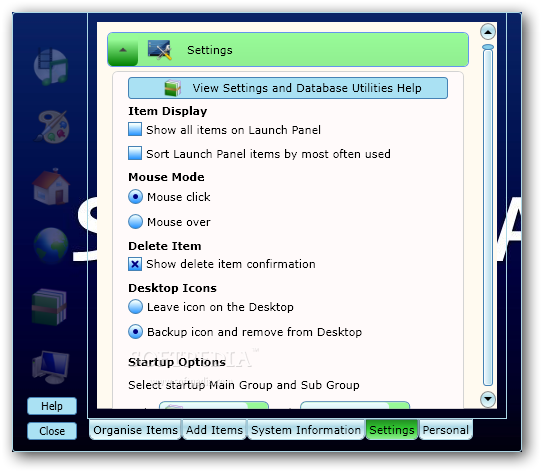542x472 pixels.
Task: Click the Delete Item heading
Action: [x=165, y=246]
